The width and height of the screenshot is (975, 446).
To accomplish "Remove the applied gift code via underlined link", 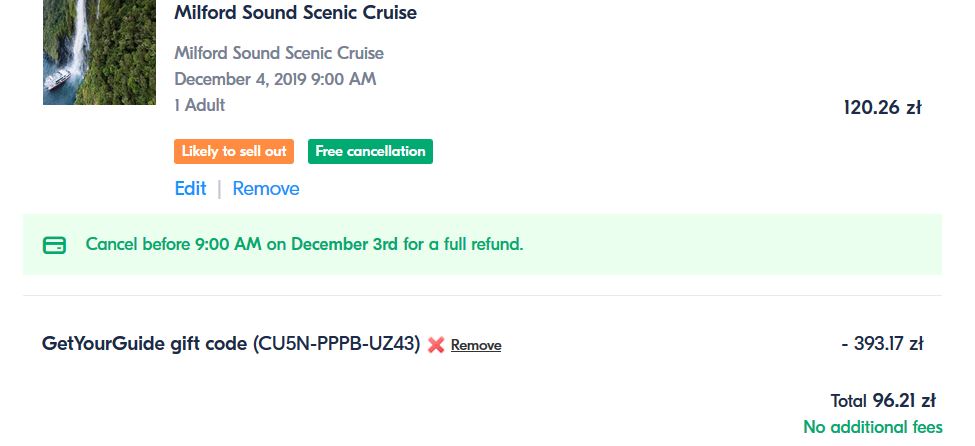I will pos(476,345).
